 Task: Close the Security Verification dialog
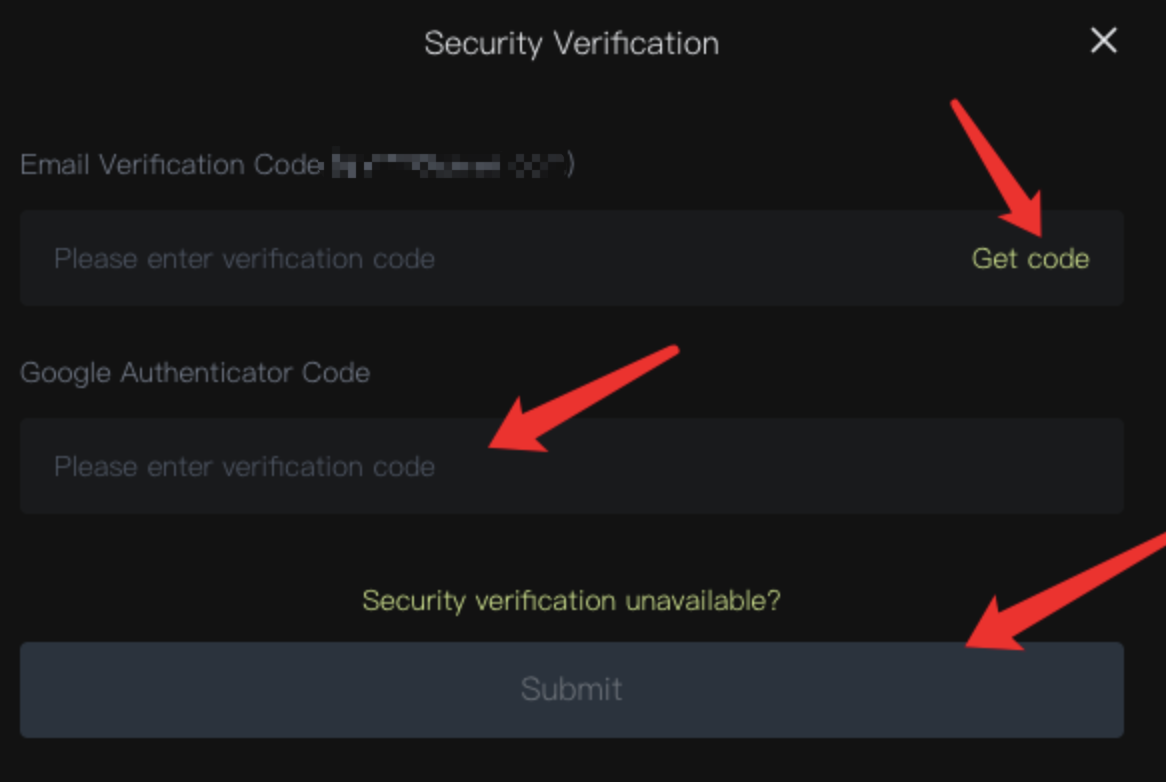[1103, 41]
